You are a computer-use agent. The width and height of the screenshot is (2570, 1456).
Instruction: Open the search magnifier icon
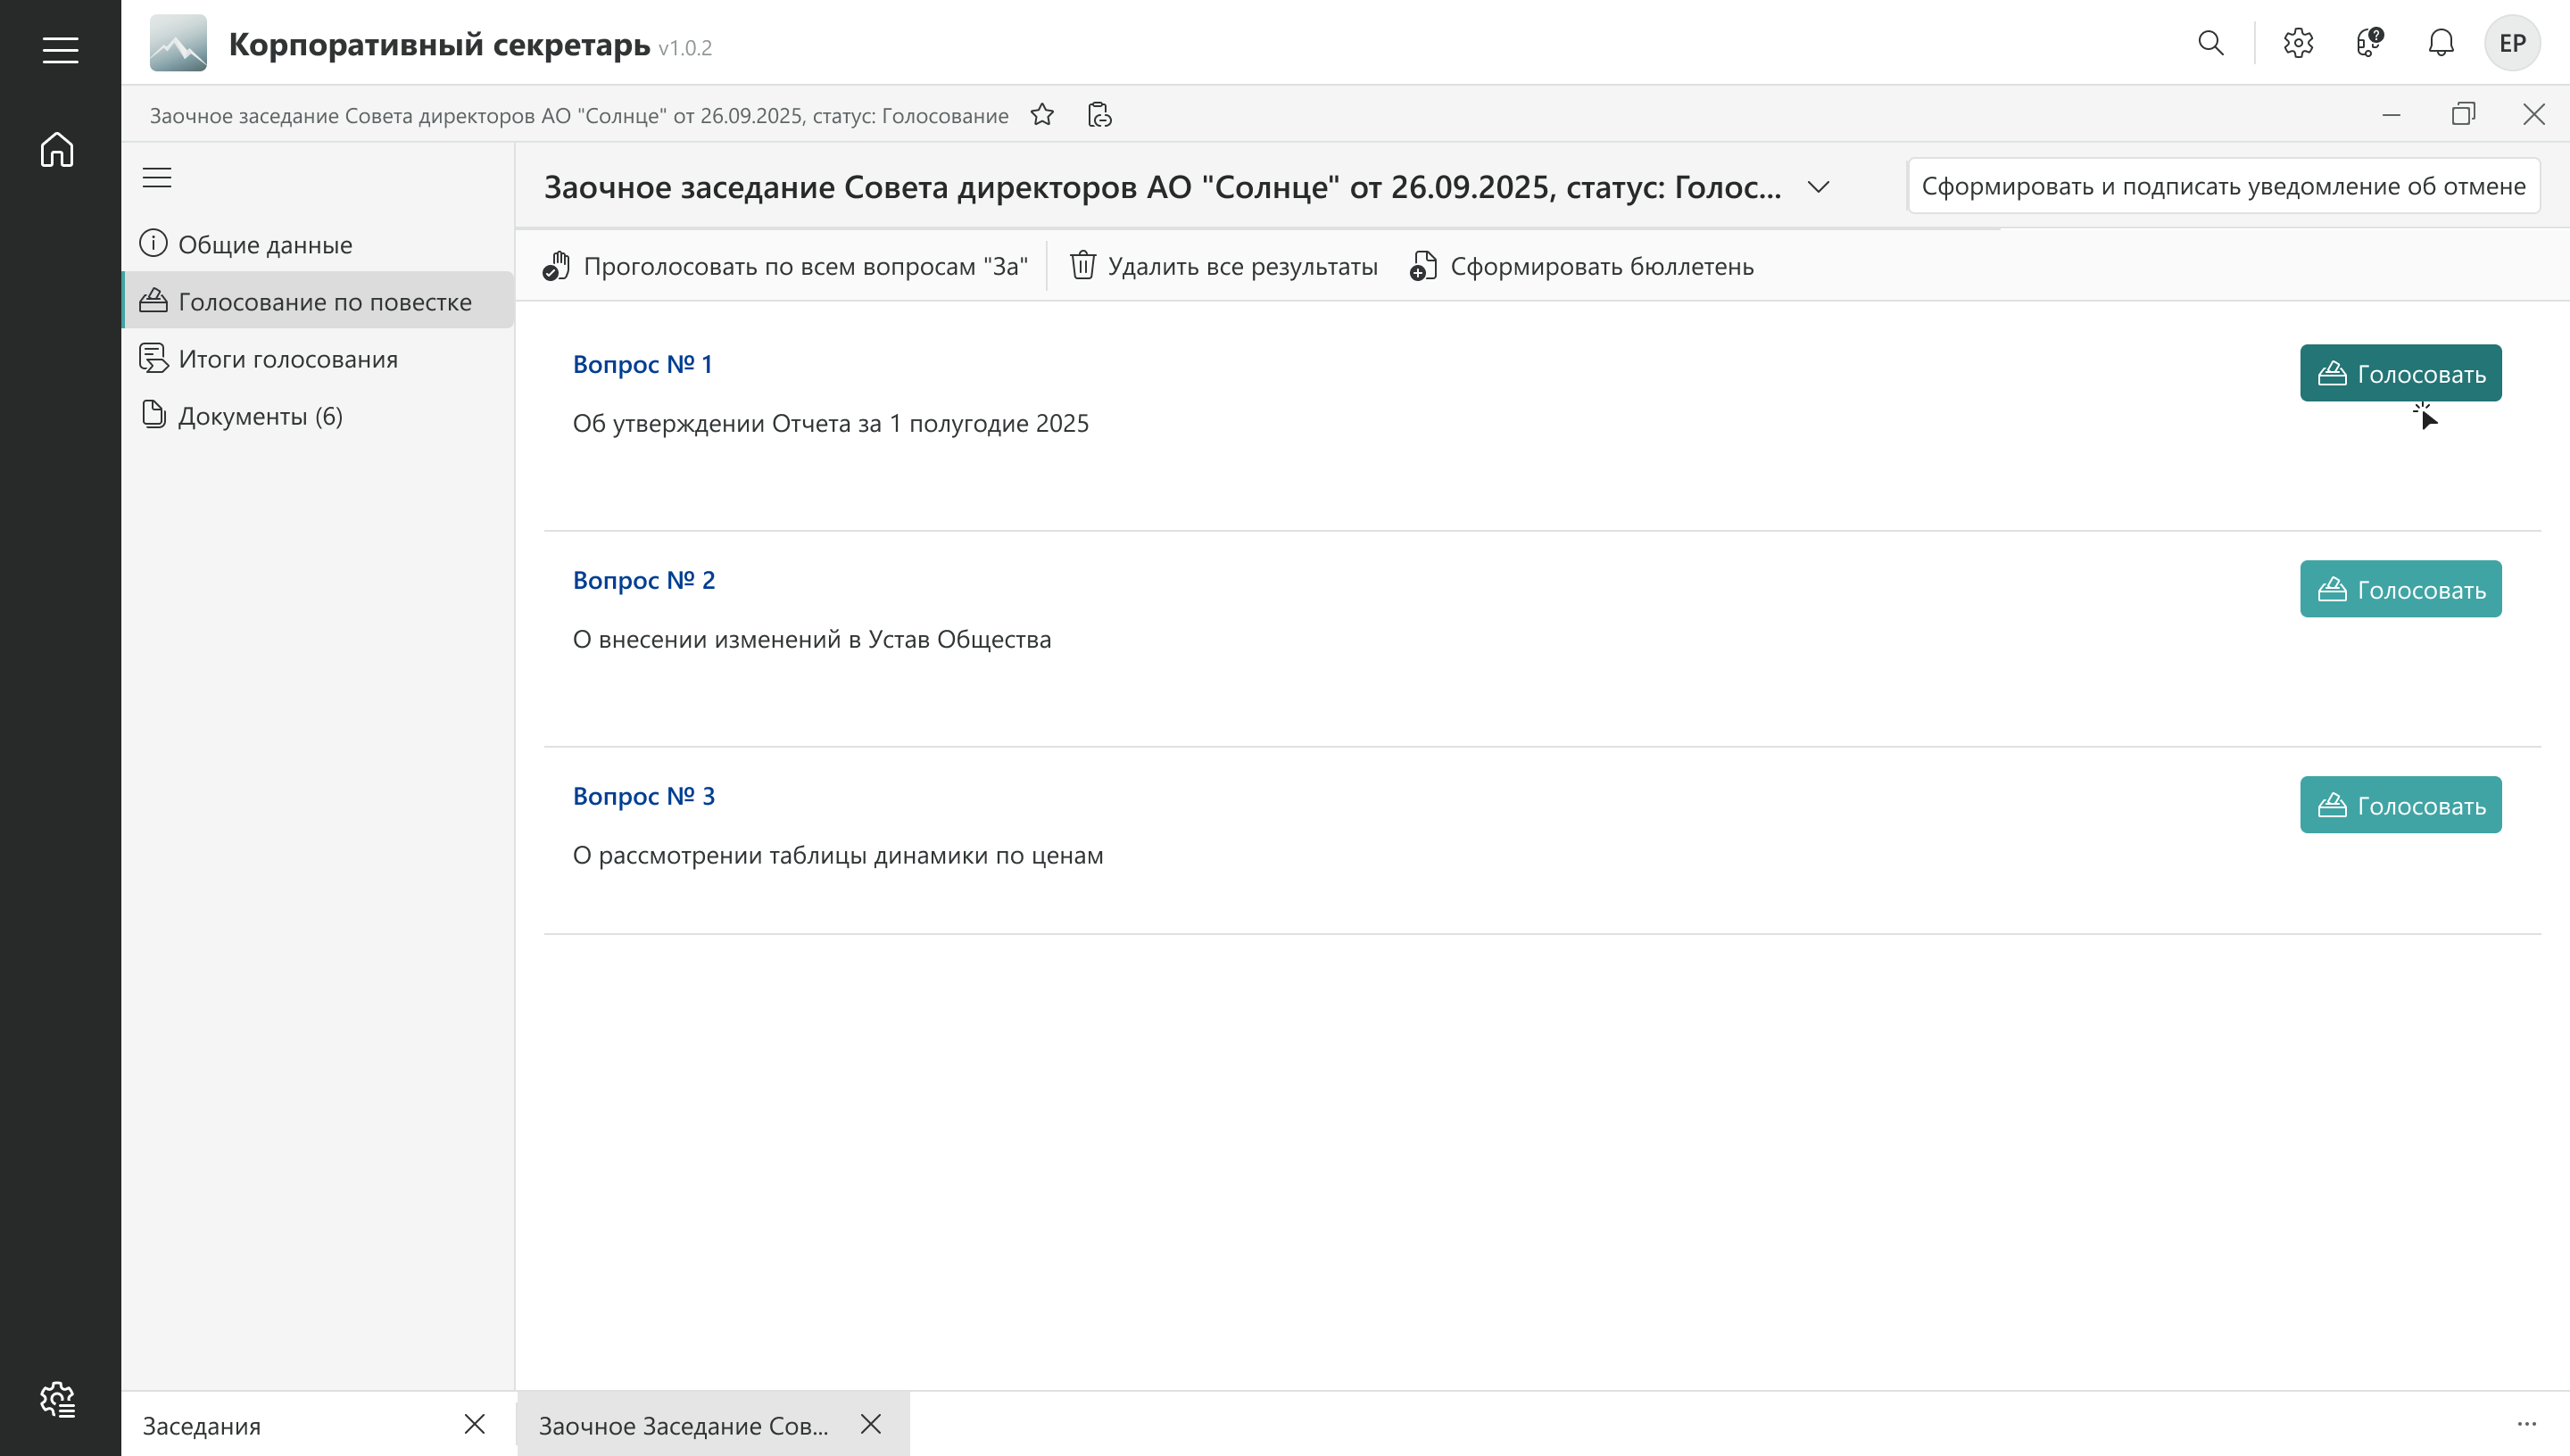(x=2210, y=43)
